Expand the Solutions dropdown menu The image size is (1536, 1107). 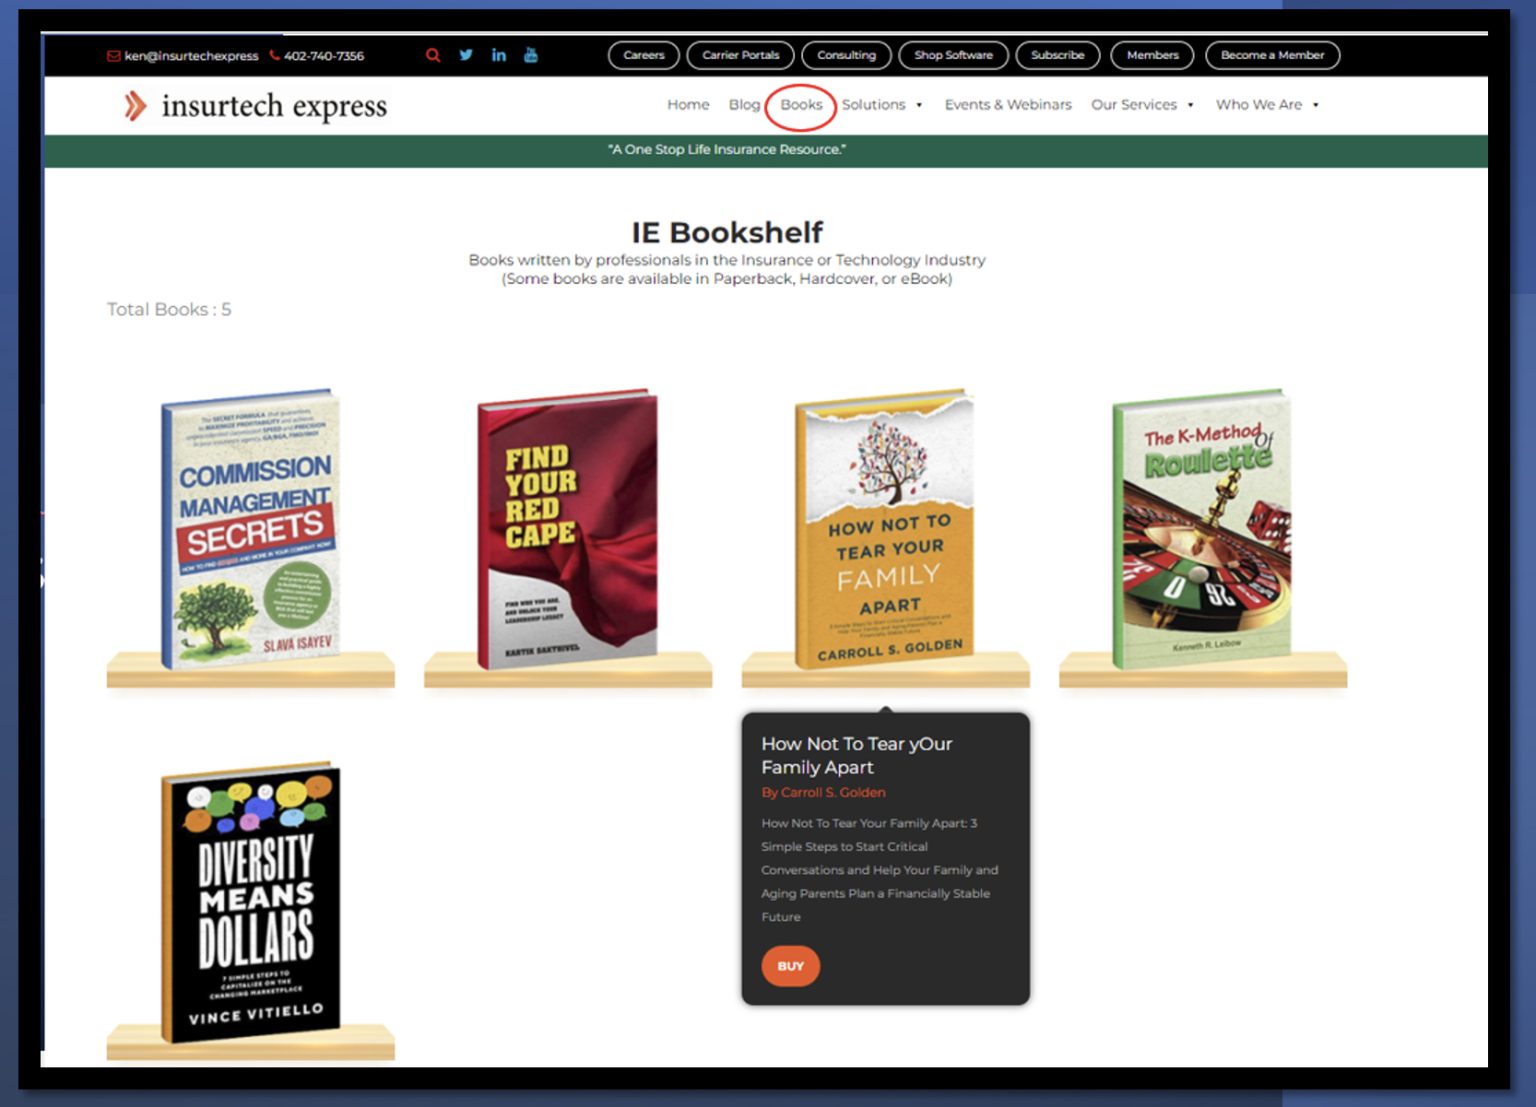[882, 104]
